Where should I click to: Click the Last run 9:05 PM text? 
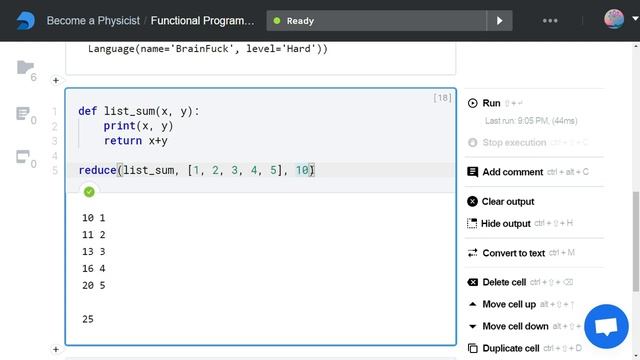coord(531,121)
